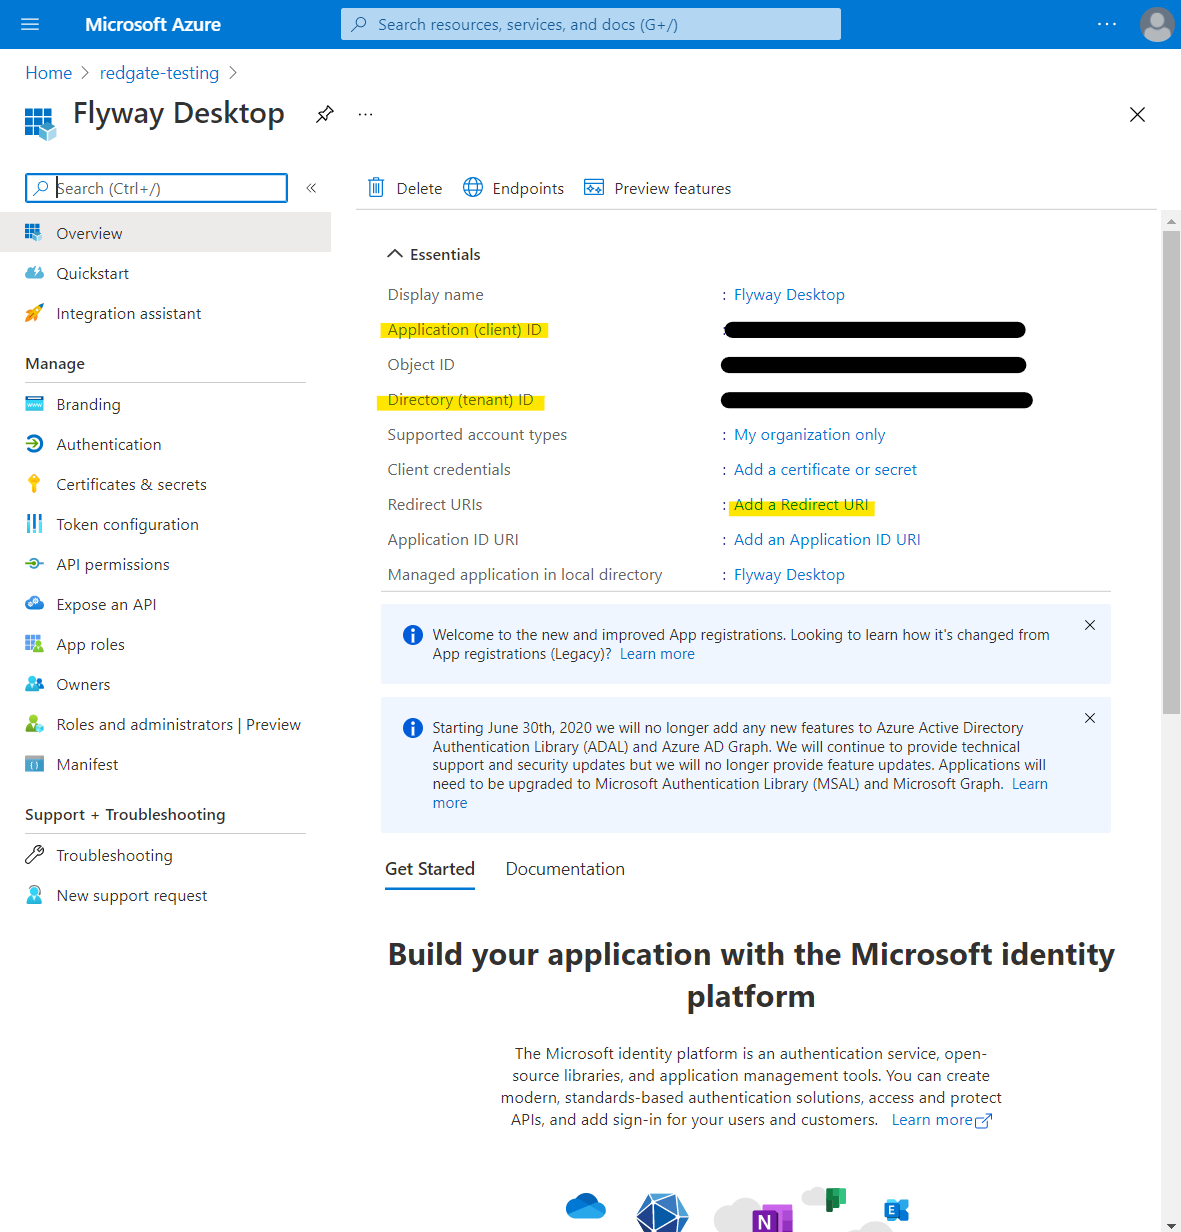Switch to the Documentation tab

[565, 869]
